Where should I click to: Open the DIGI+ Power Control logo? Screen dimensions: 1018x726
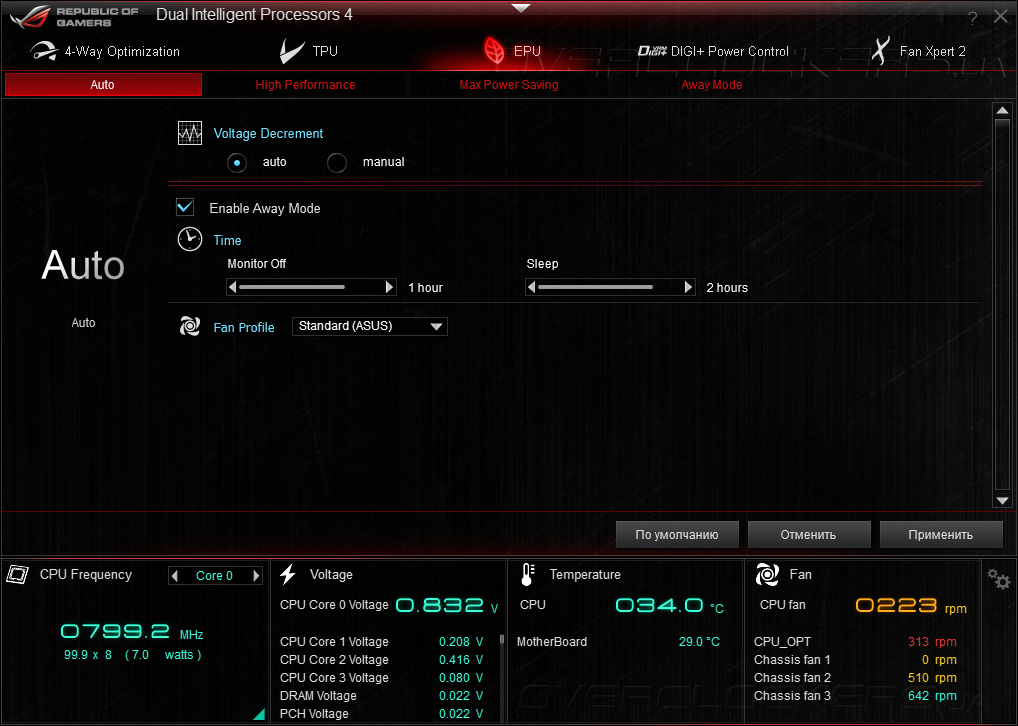point(652,51)
